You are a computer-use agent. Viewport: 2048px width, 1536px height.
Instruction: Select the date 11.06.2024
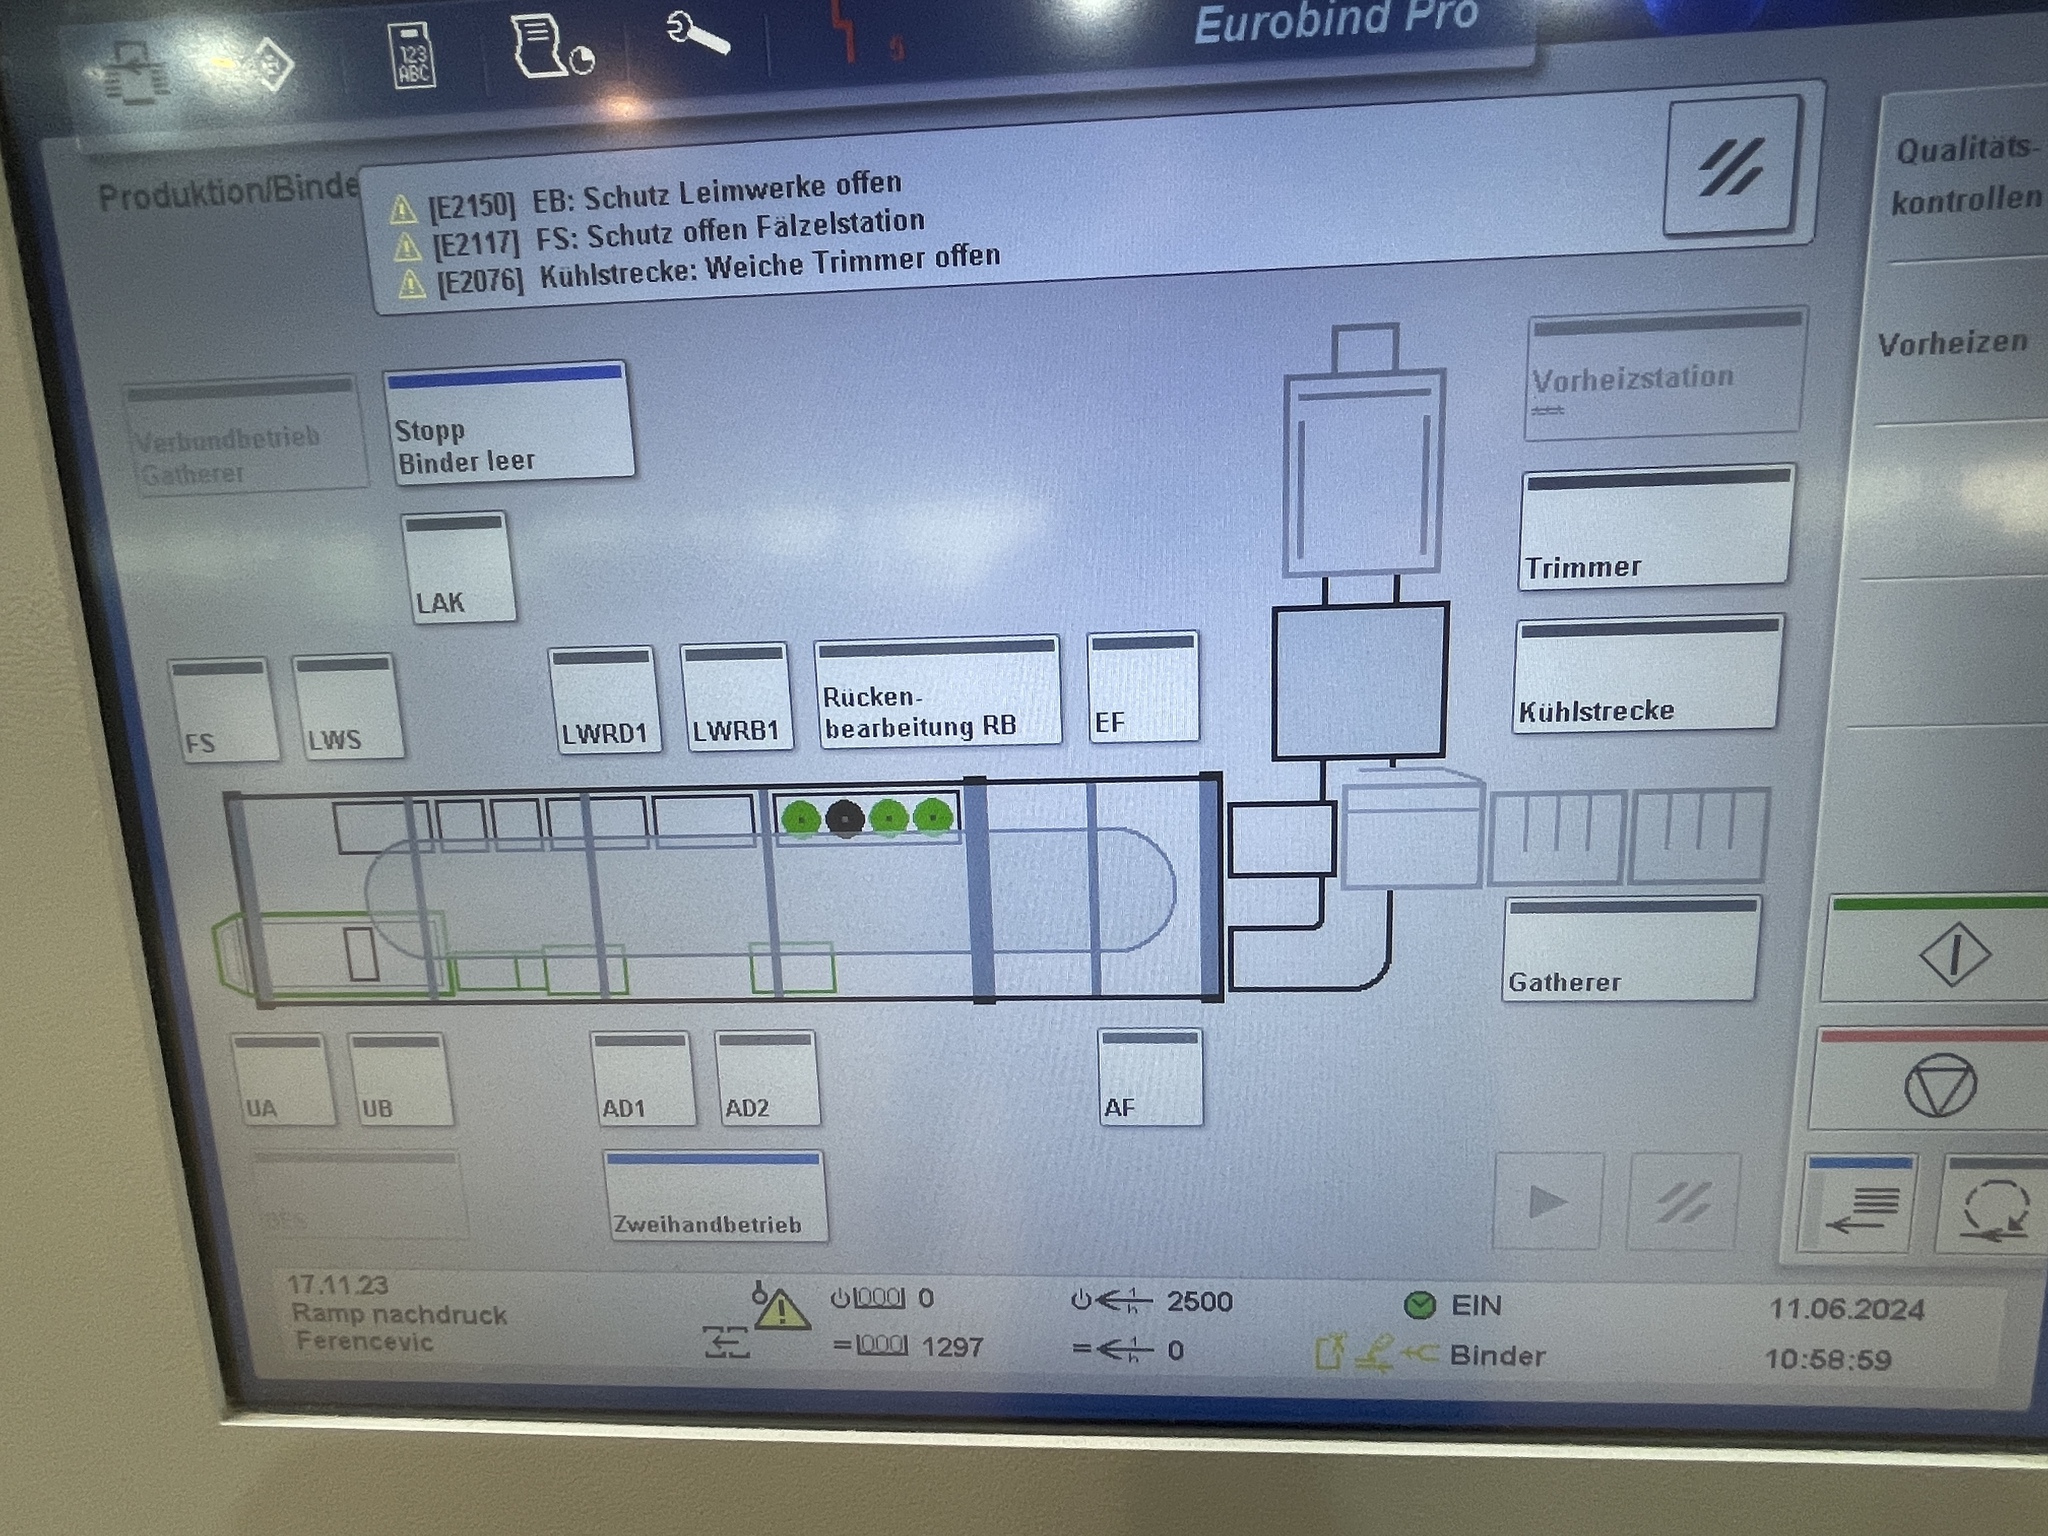click(x=1847, y=1309)
